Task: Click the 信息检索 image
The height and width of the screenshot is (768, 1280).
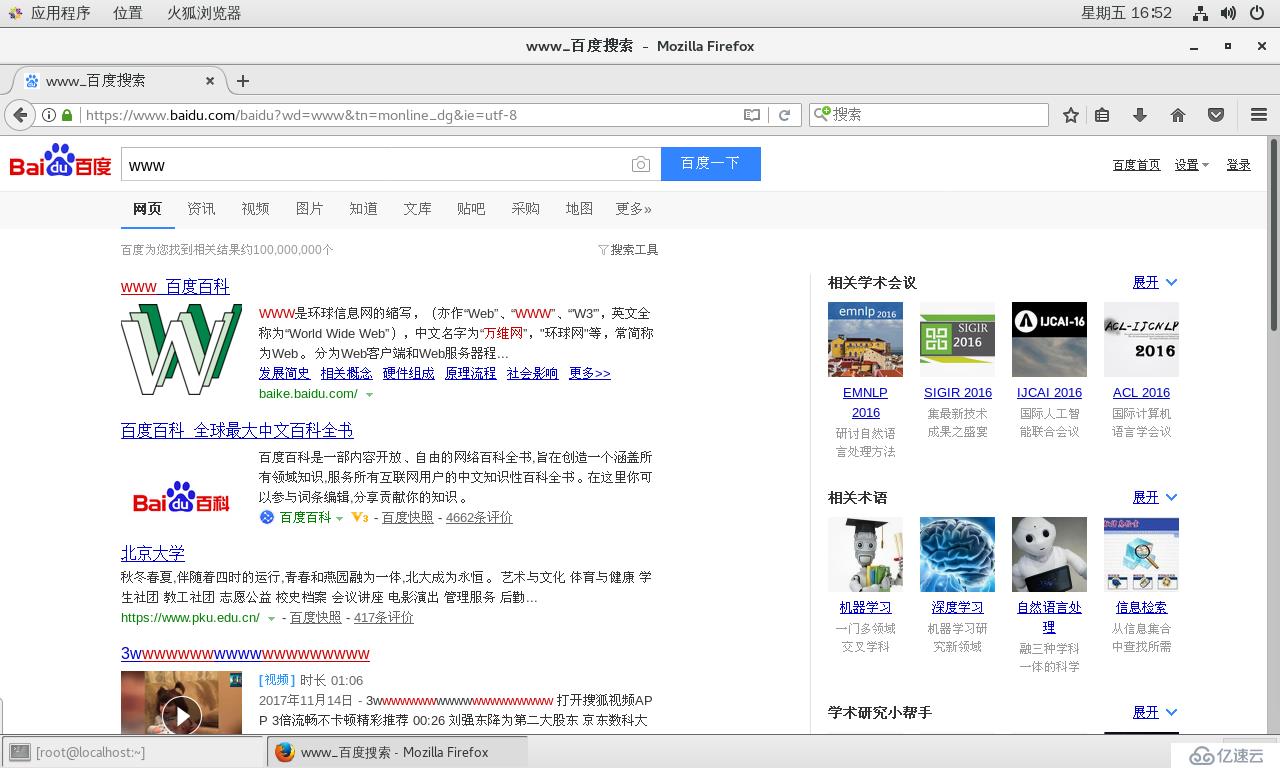Action: [x=1141, y=555]
